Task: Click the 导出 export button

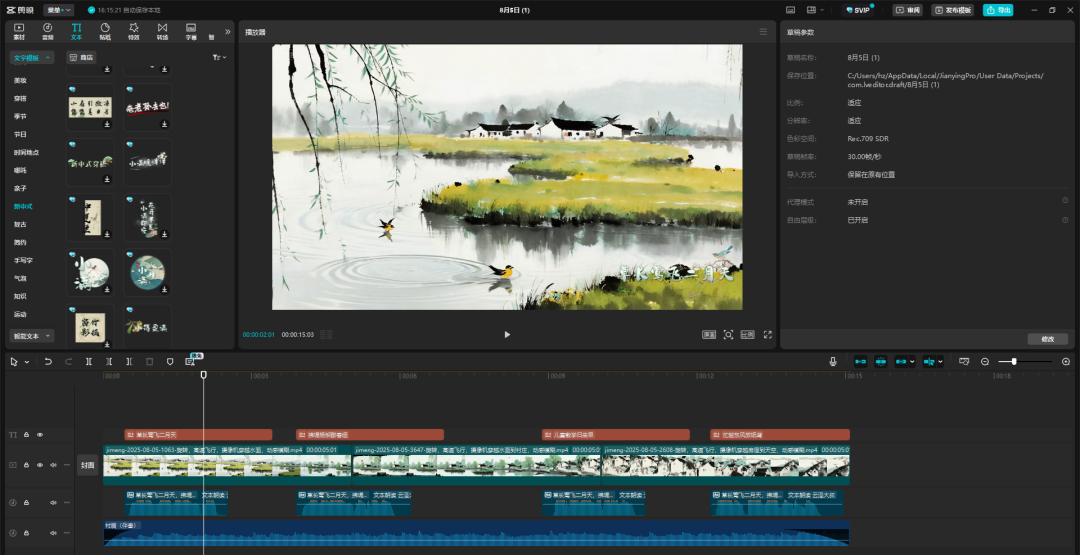Action: 997,10
